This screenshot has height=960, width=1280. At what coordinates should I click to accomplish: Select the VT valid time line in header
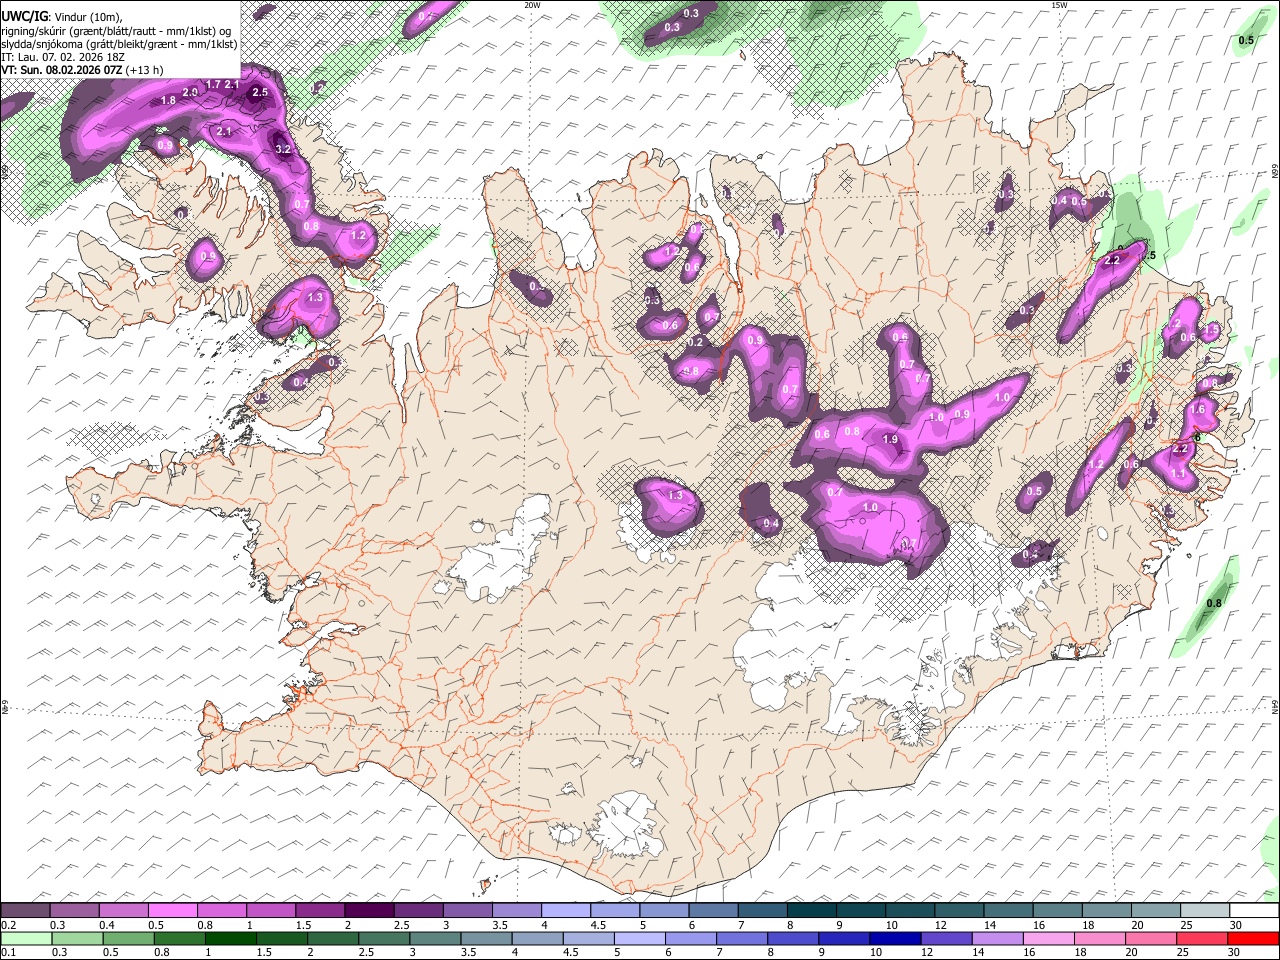tap(82, 70)
